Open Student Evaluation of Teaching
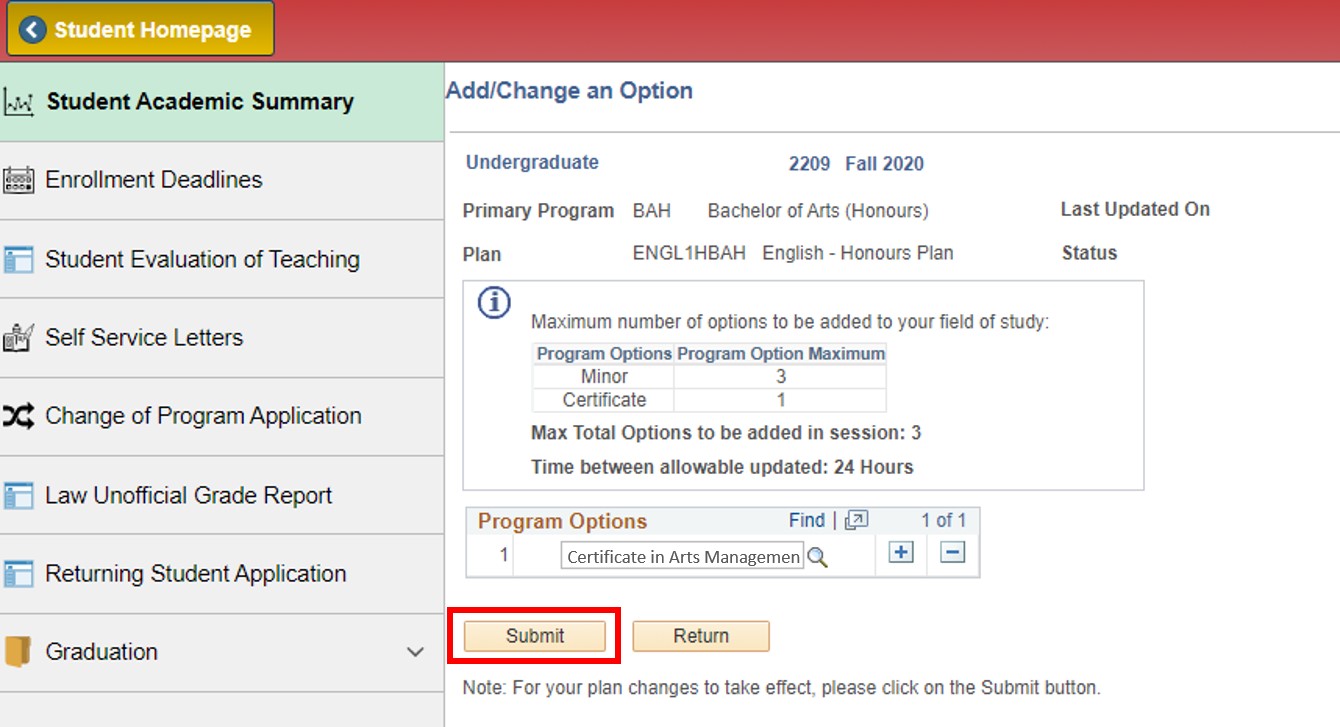Viewport: 1340px width, 727px height. [x=202, y=258]
